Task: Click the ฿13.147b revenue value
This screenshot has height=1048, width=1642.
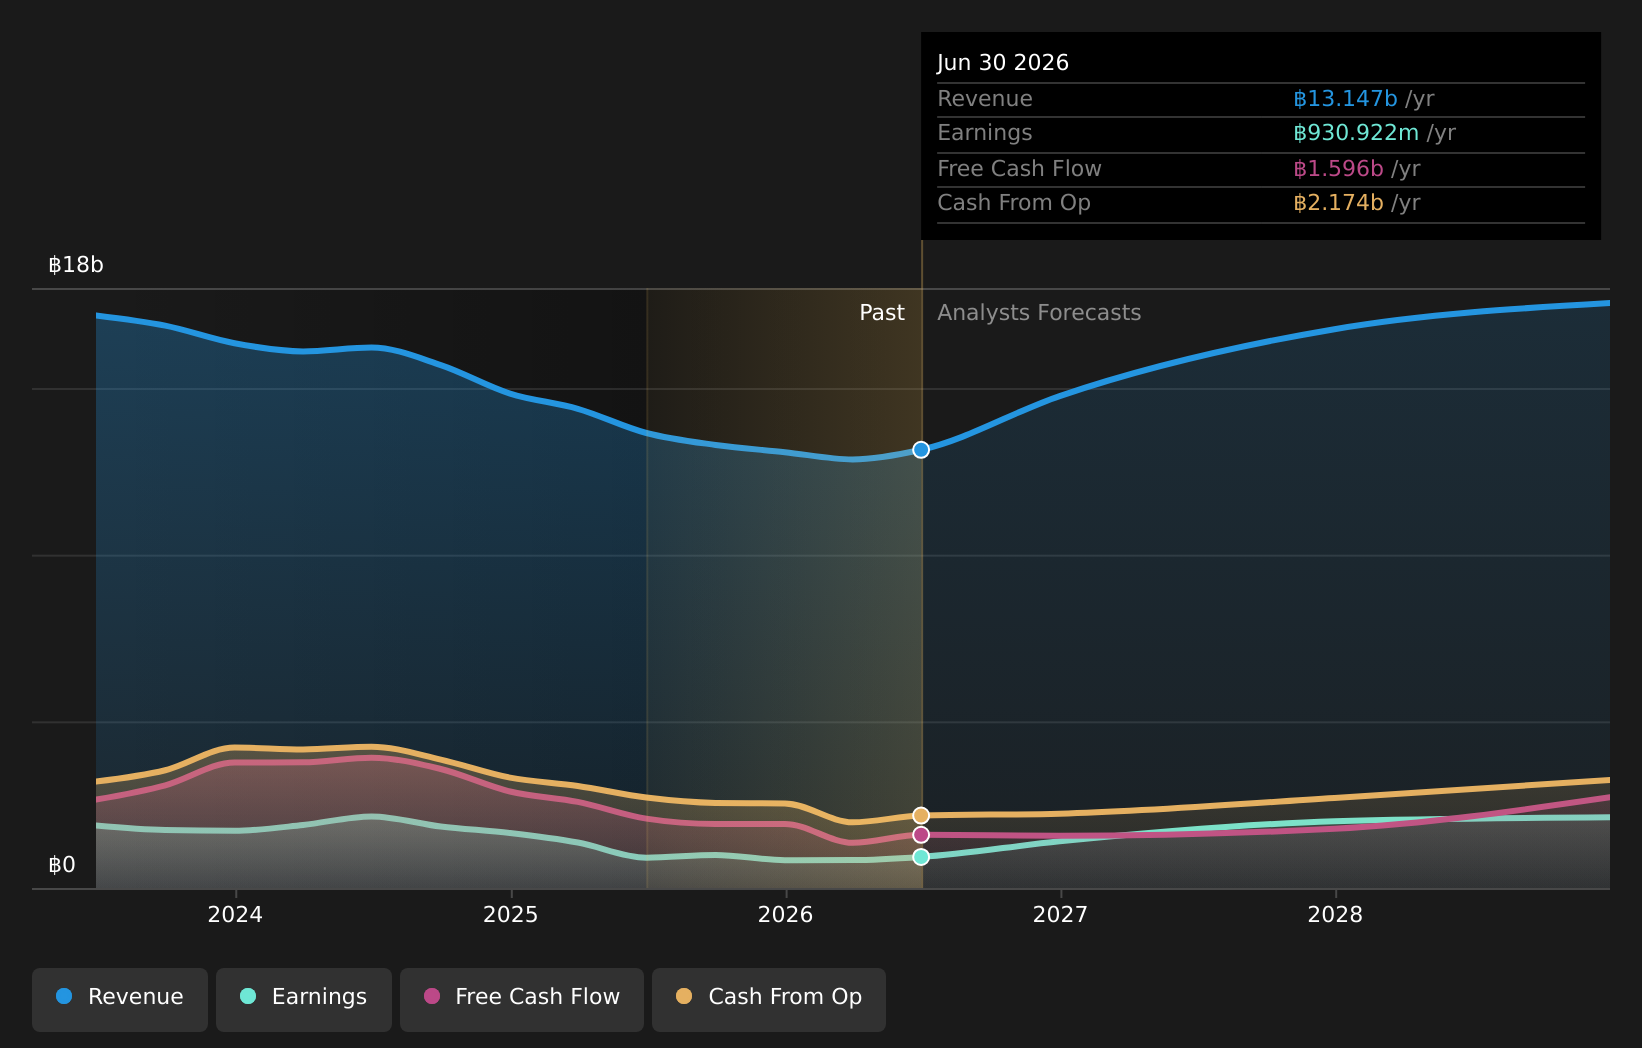Action: coord(1345,99)
